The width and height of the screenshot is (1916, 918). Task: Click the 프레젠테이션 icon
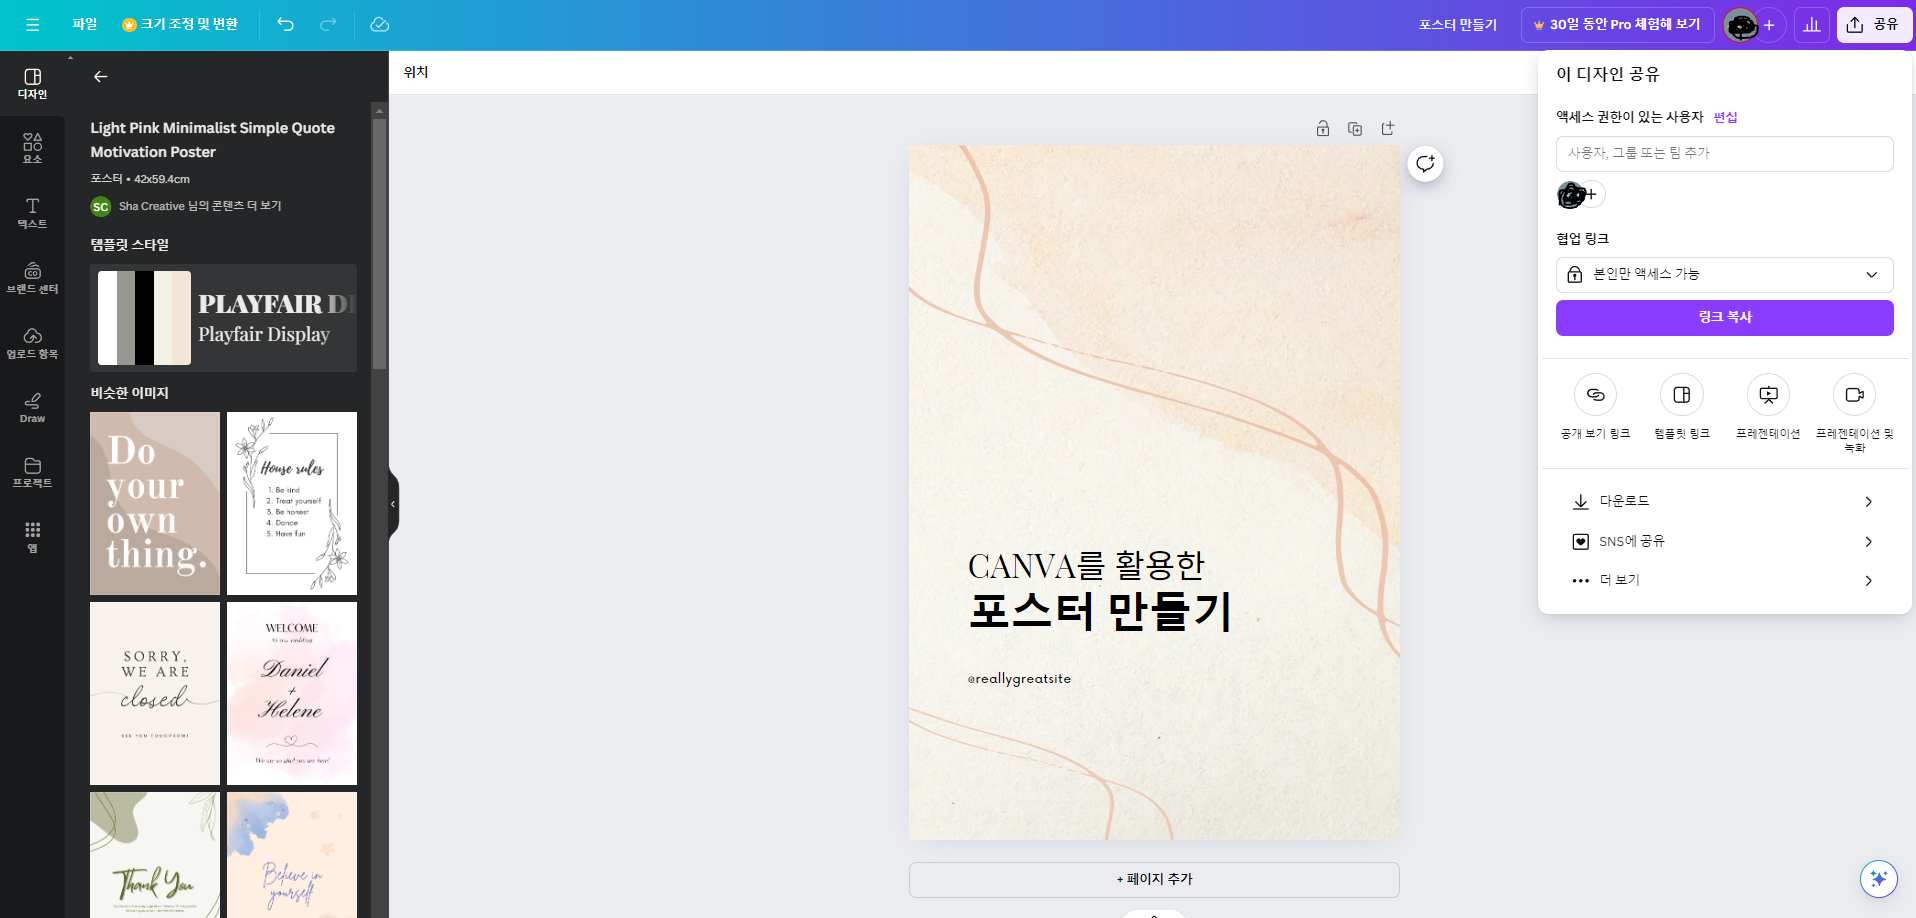point(1768,395)
